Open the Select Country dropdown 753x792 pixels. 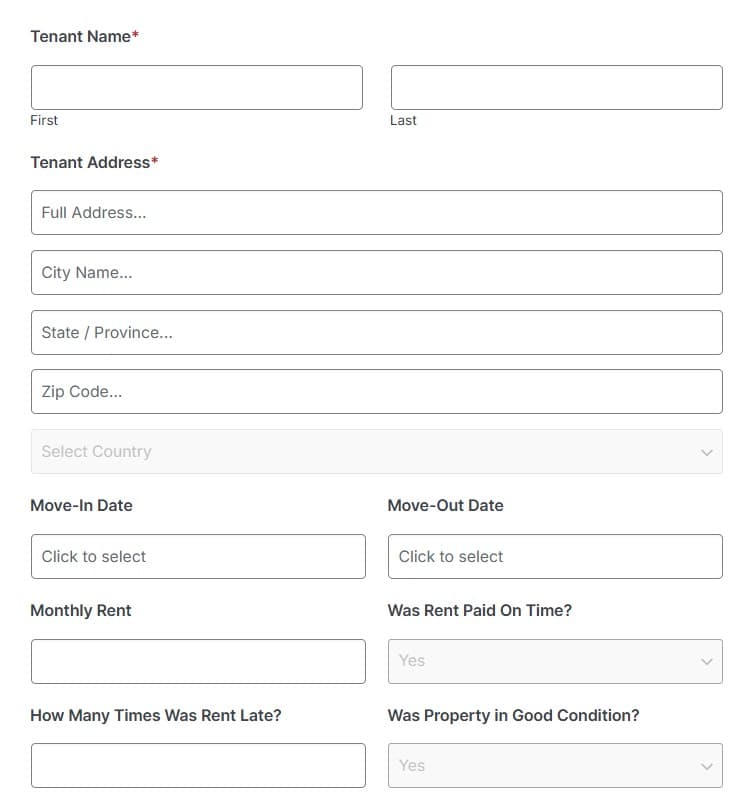pyautogui.click(x=377, y=452)
